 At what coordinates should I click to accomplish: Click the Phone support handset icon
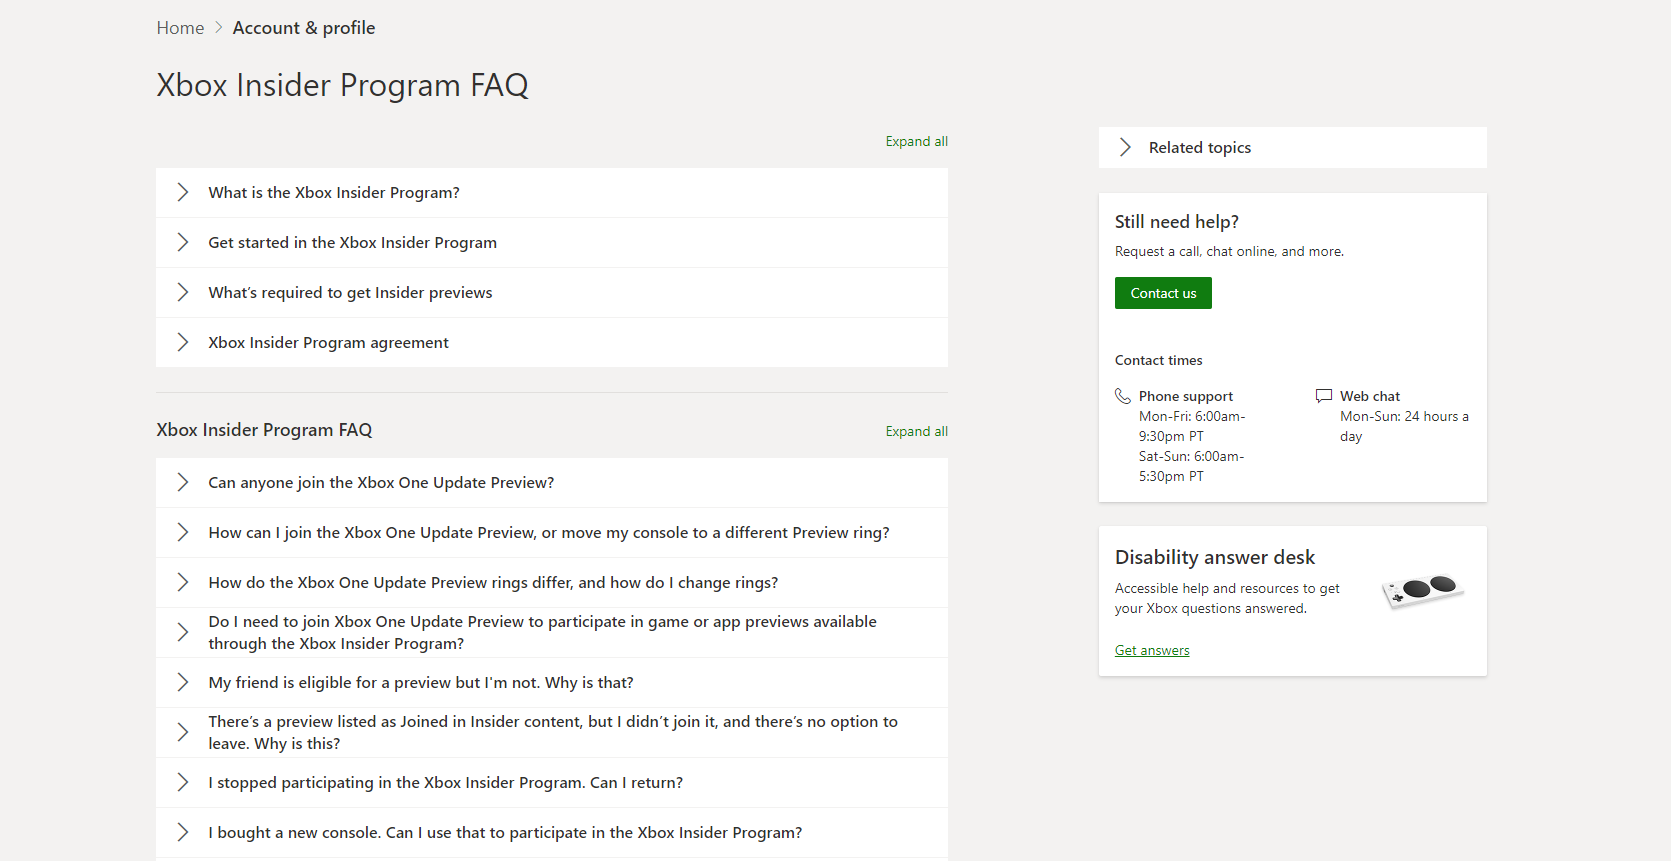pyautogui.click(x=1123, y=396)
